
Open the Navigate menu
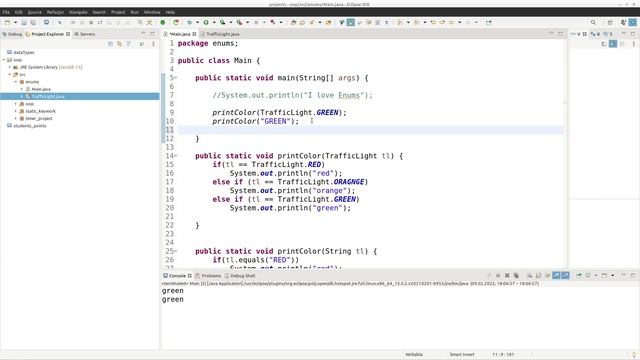pyautogui.click(x=78, y=12)
